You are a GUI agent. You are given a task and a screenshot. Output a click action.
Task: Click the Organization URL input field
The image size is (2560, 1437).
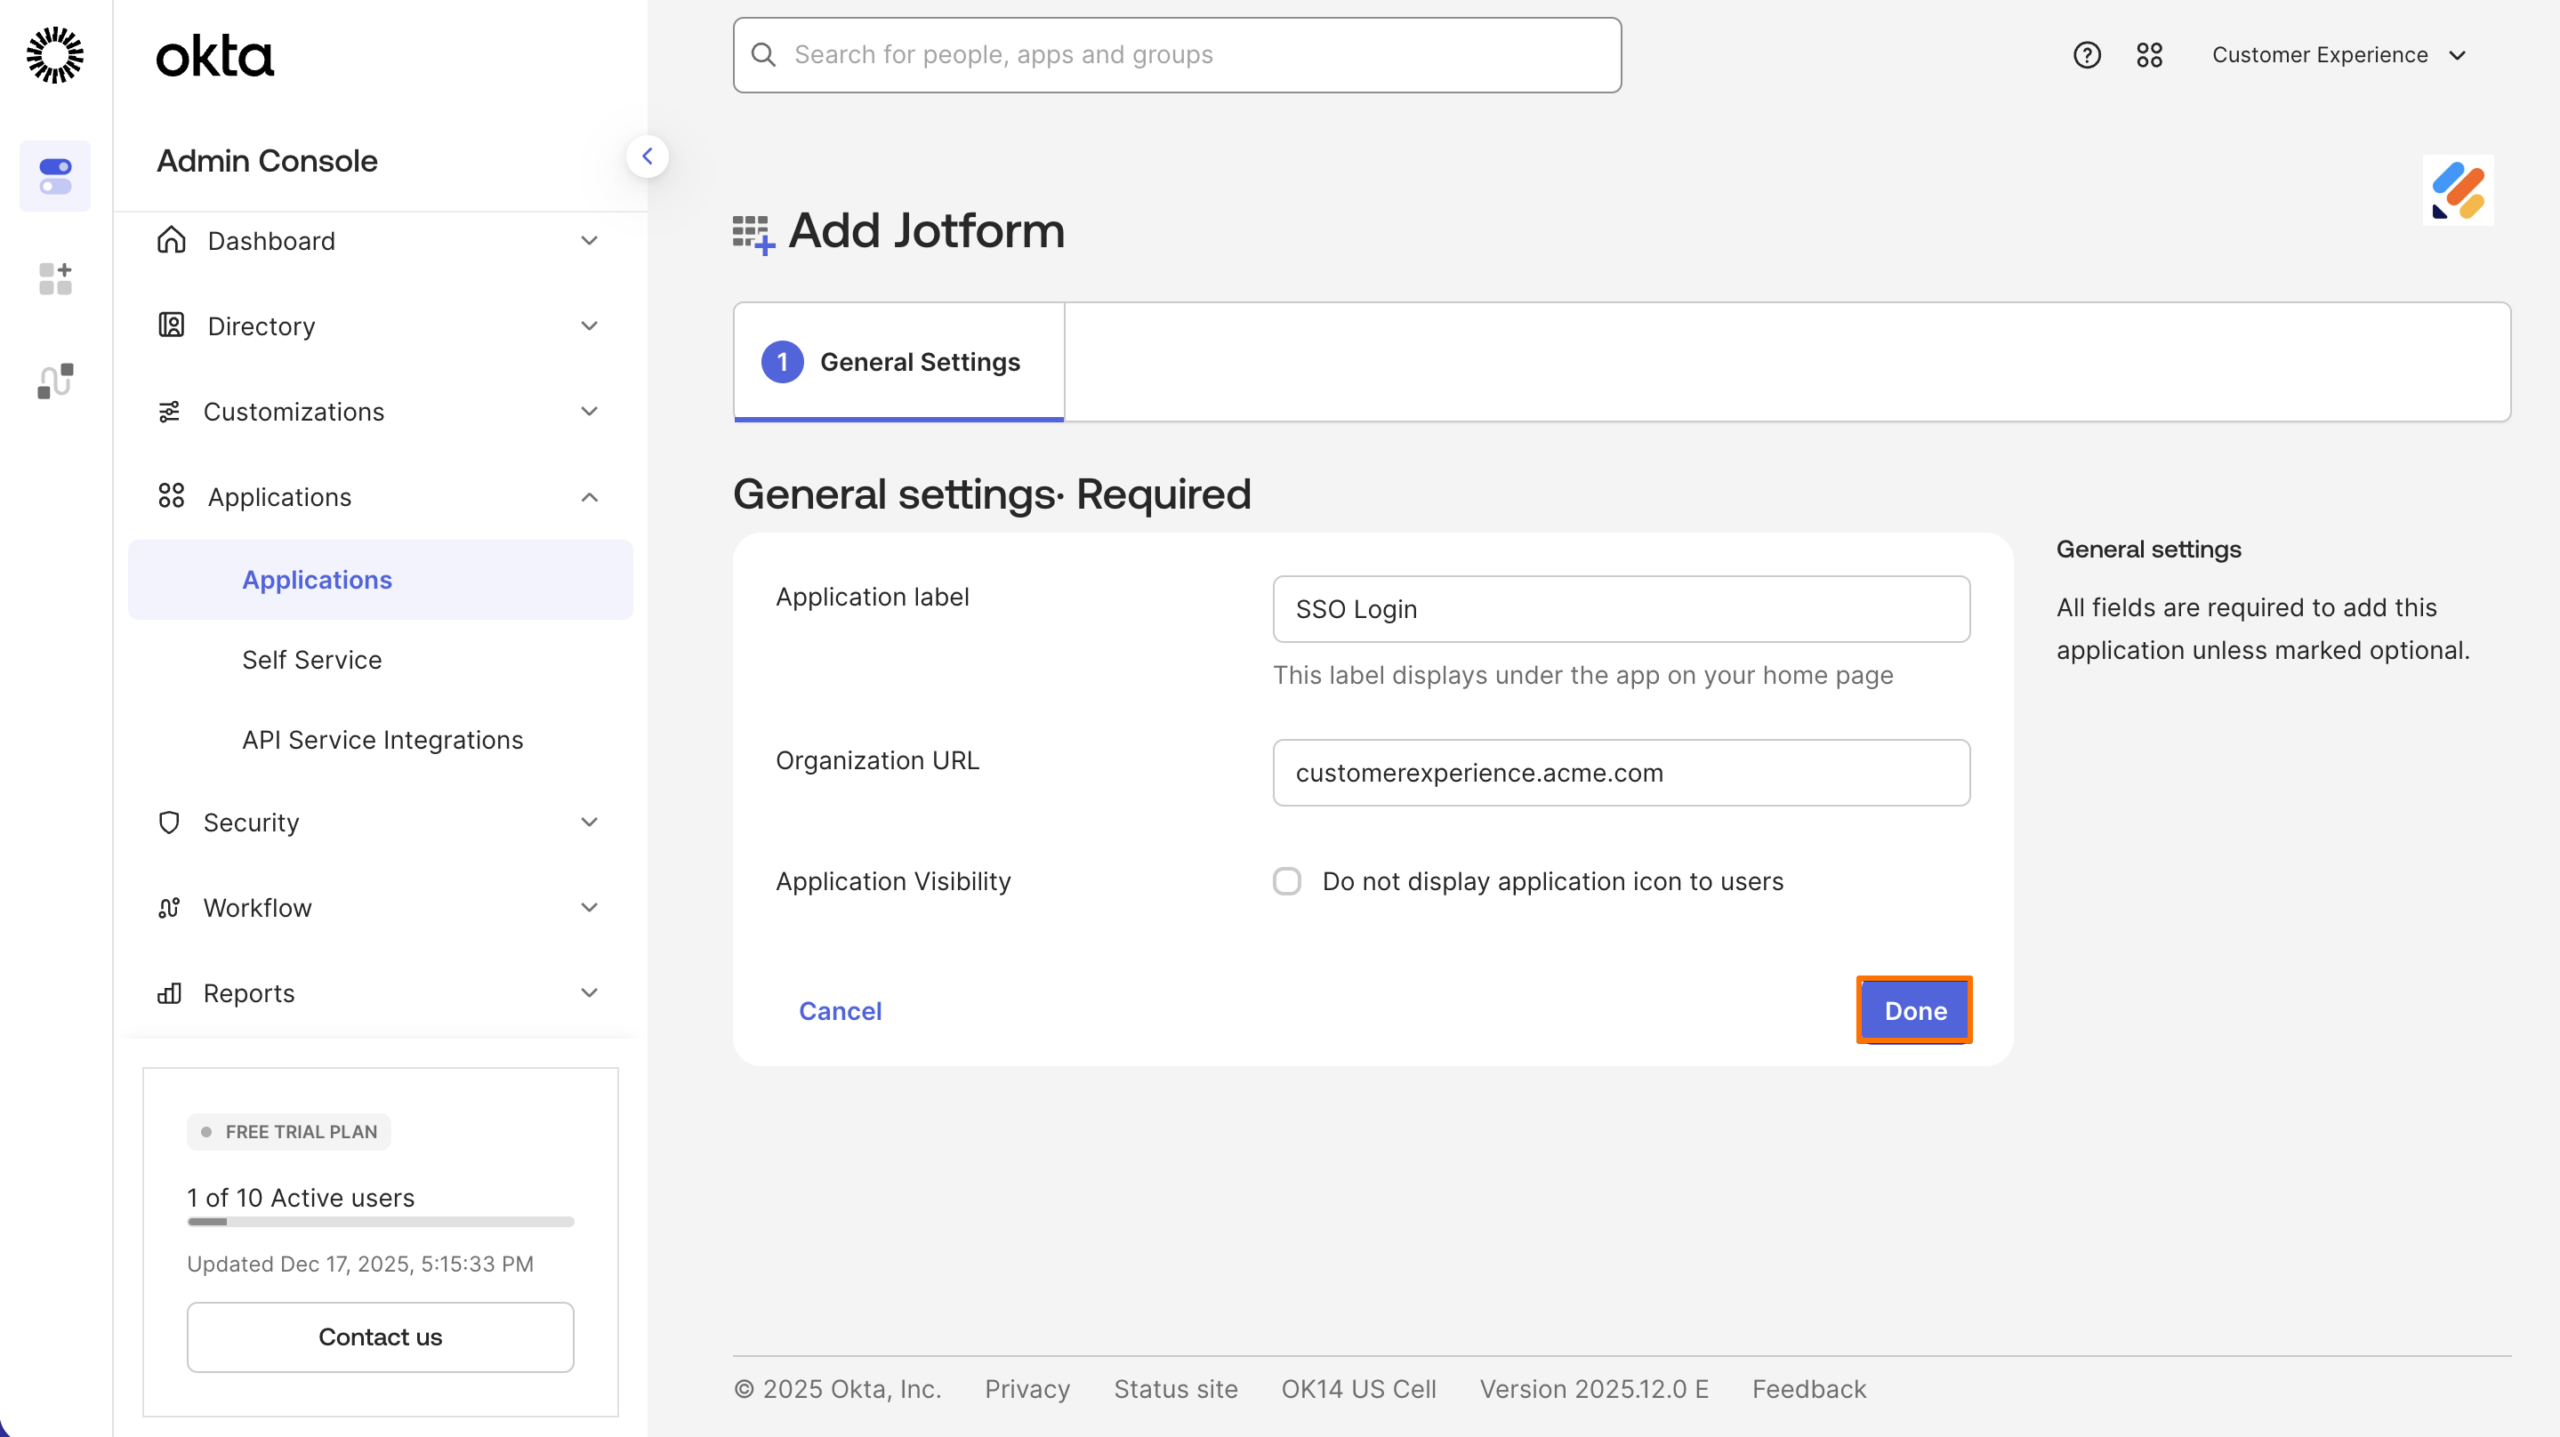(x=1620, y=772)
